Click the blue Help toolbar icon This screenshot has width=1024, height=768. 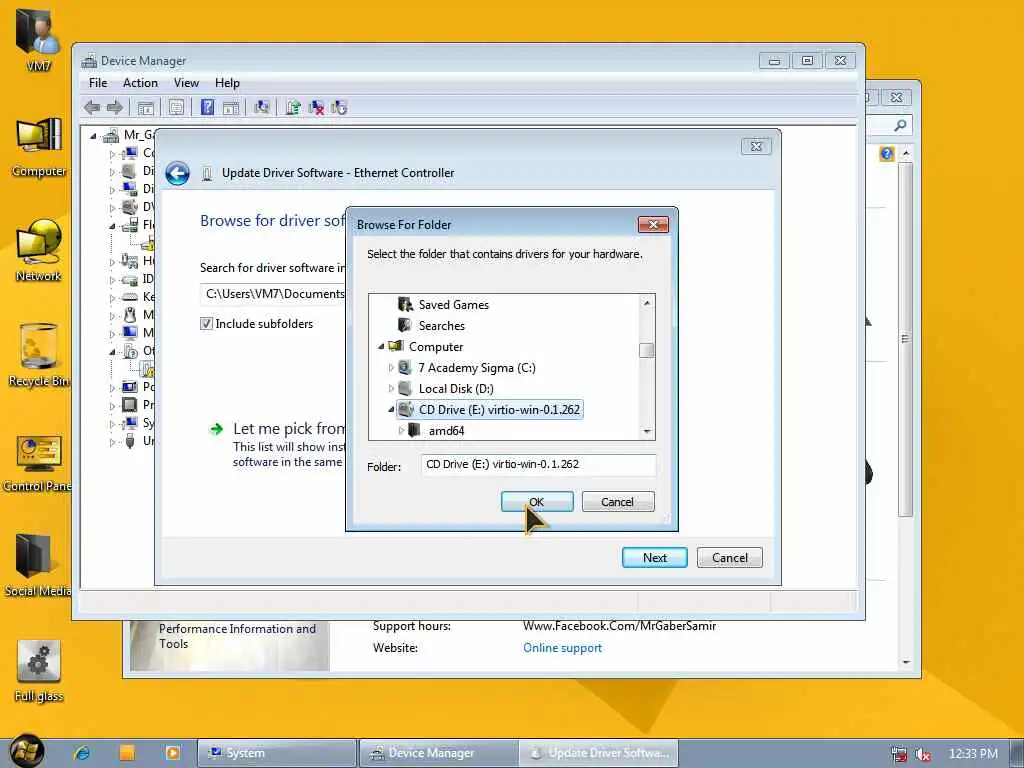[207, 108]
